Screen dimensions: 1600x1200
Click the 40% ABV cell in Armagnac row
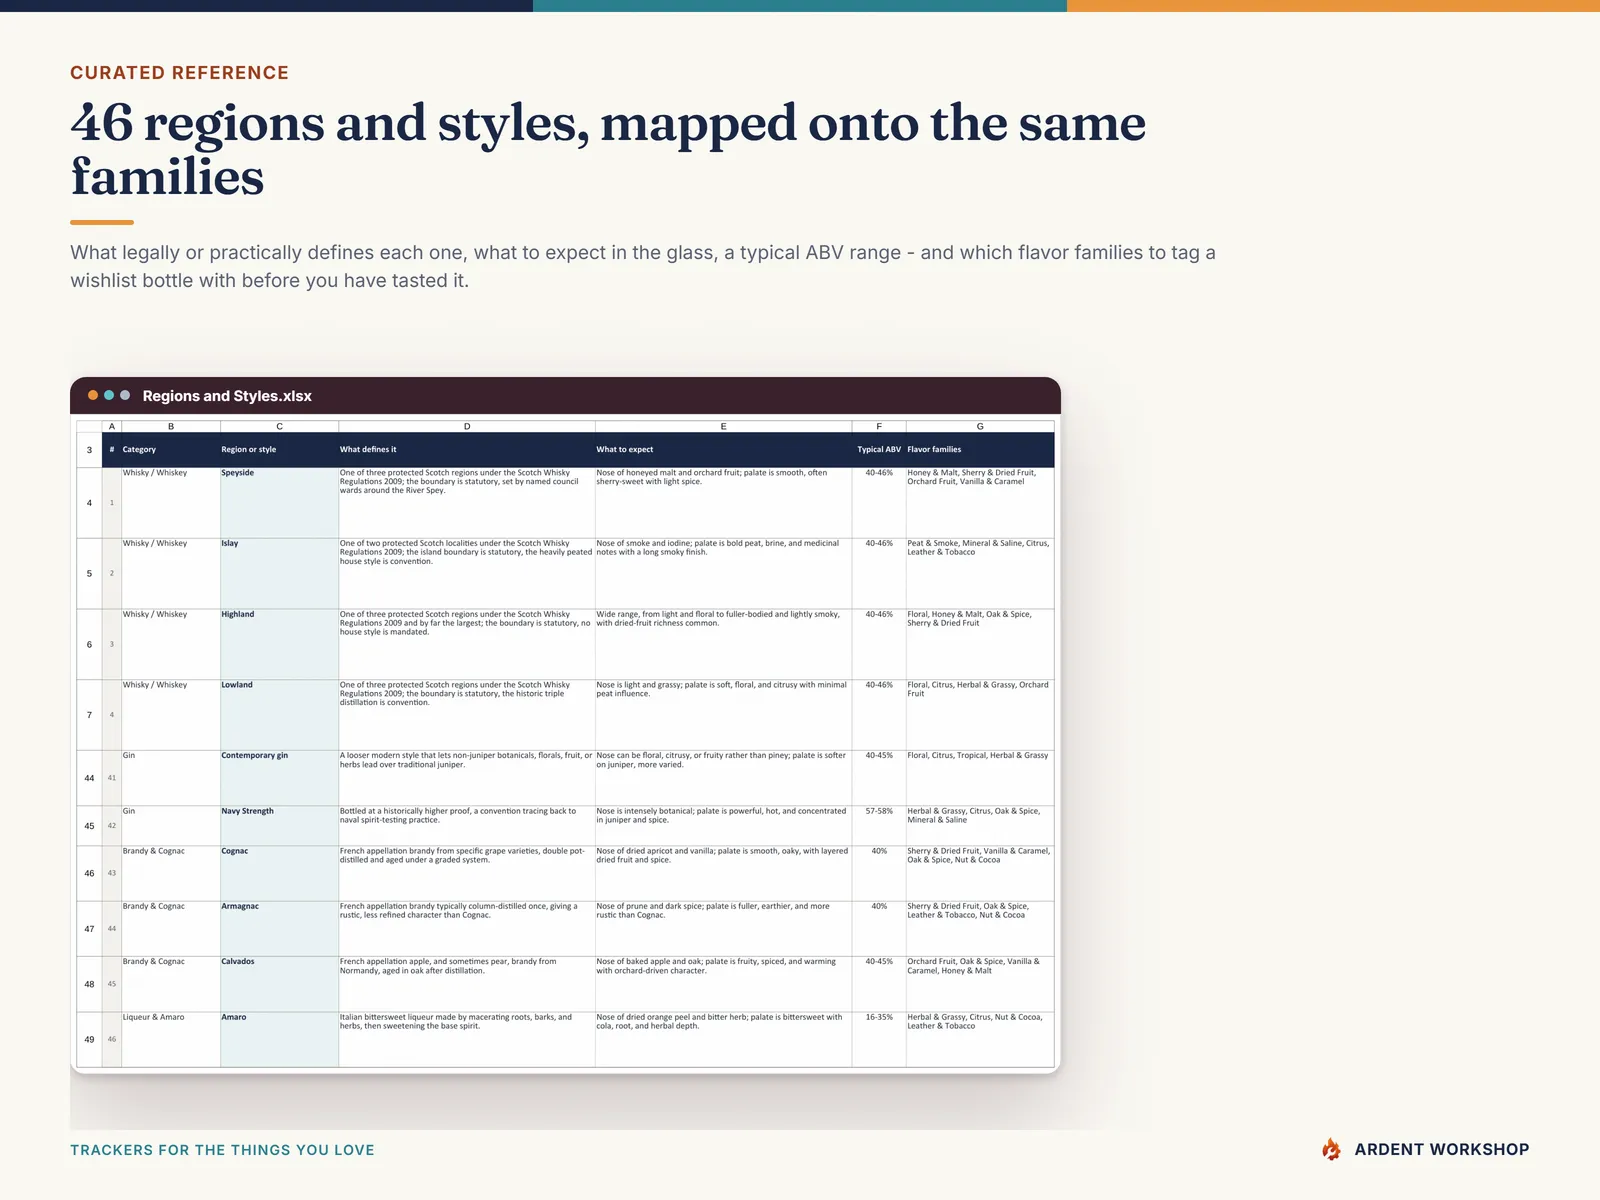pyautogui.click(x=879, y=929)
